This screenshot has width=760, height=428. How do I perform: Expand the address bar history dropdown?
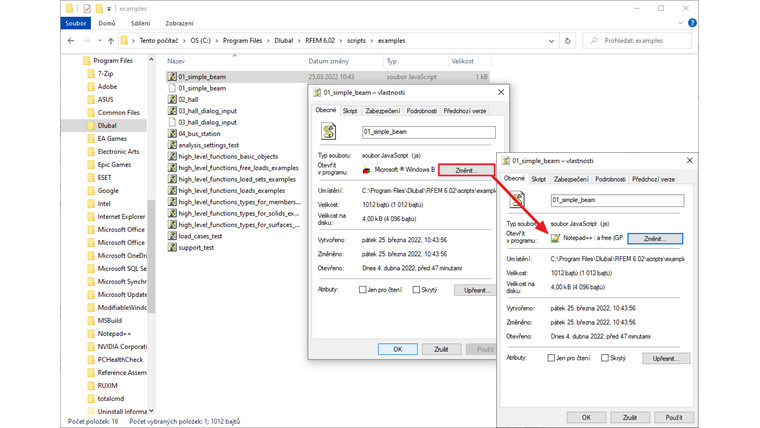coord(552,41)
